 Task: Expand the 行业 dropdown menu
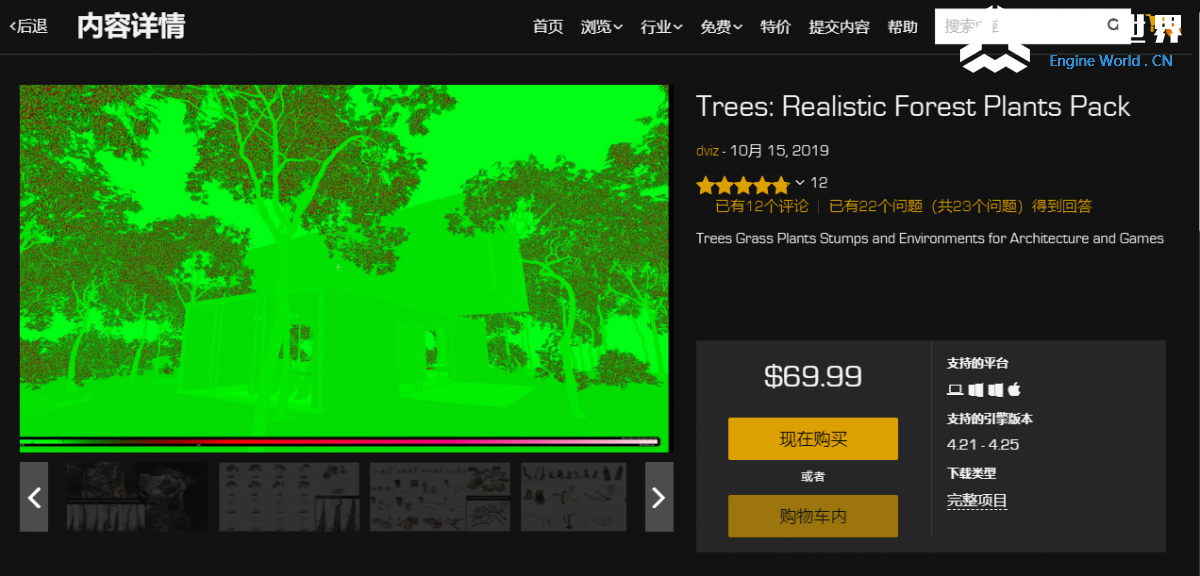[x=661, y=27]
